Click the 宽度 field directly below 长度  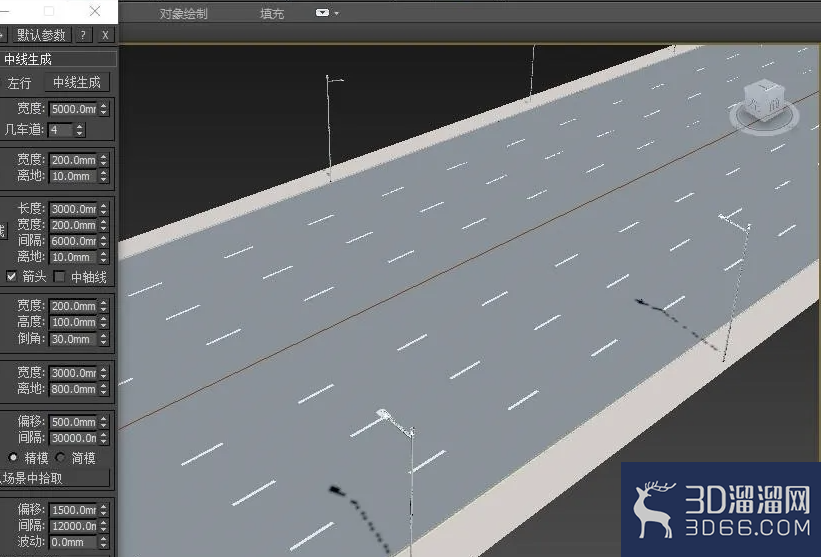pos(74,225)
